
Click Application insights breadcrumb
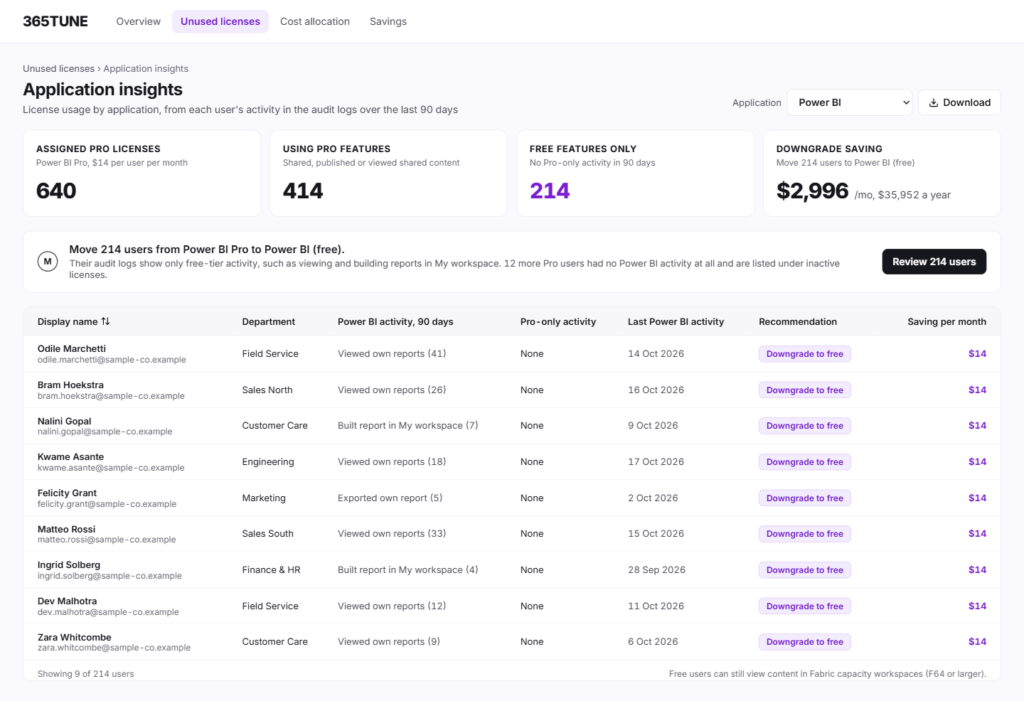point(146,69)
